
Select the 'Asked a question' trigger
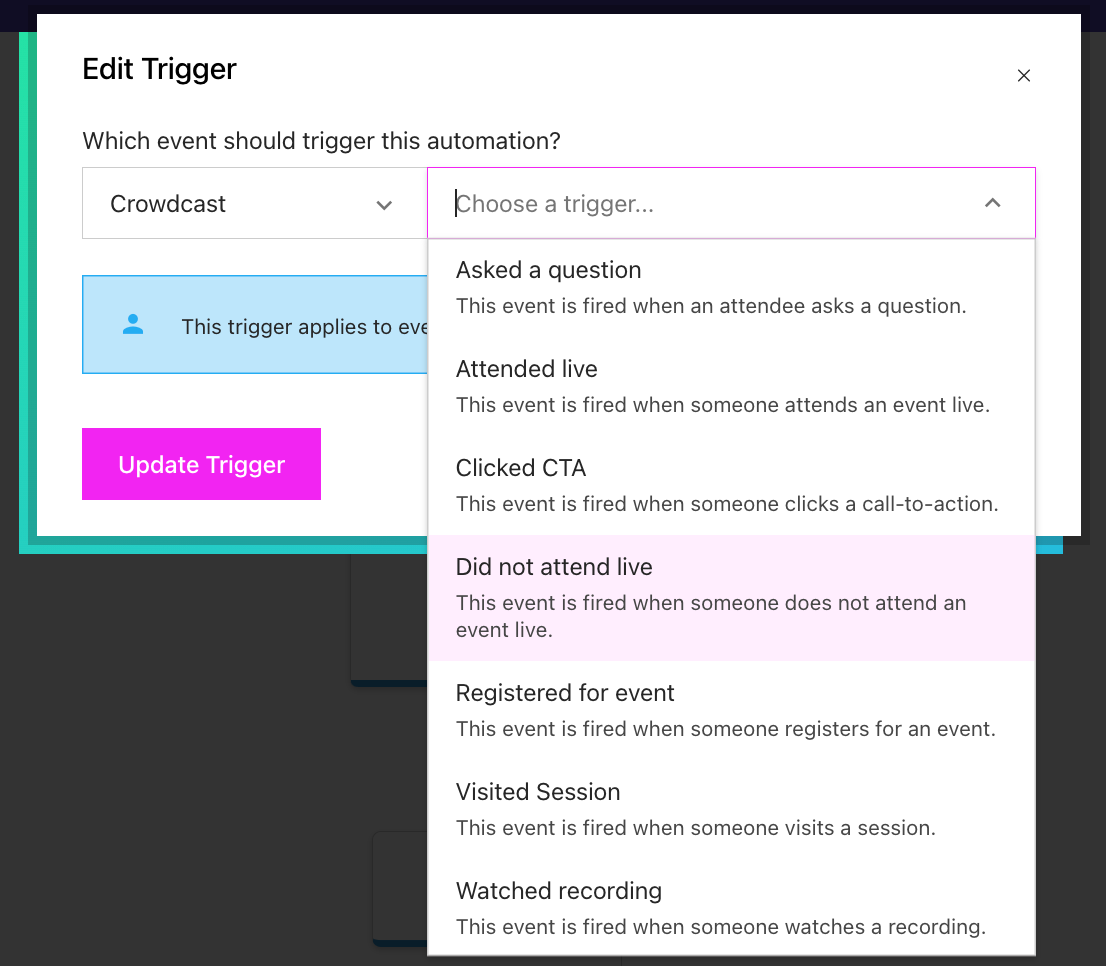coord(548,270)
